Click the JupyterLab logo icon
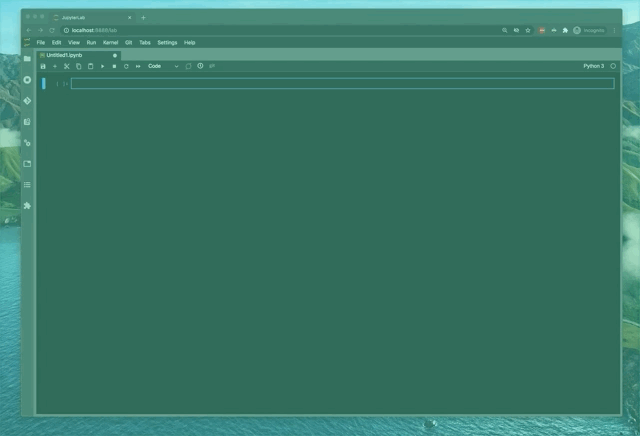 coord(27,42)
